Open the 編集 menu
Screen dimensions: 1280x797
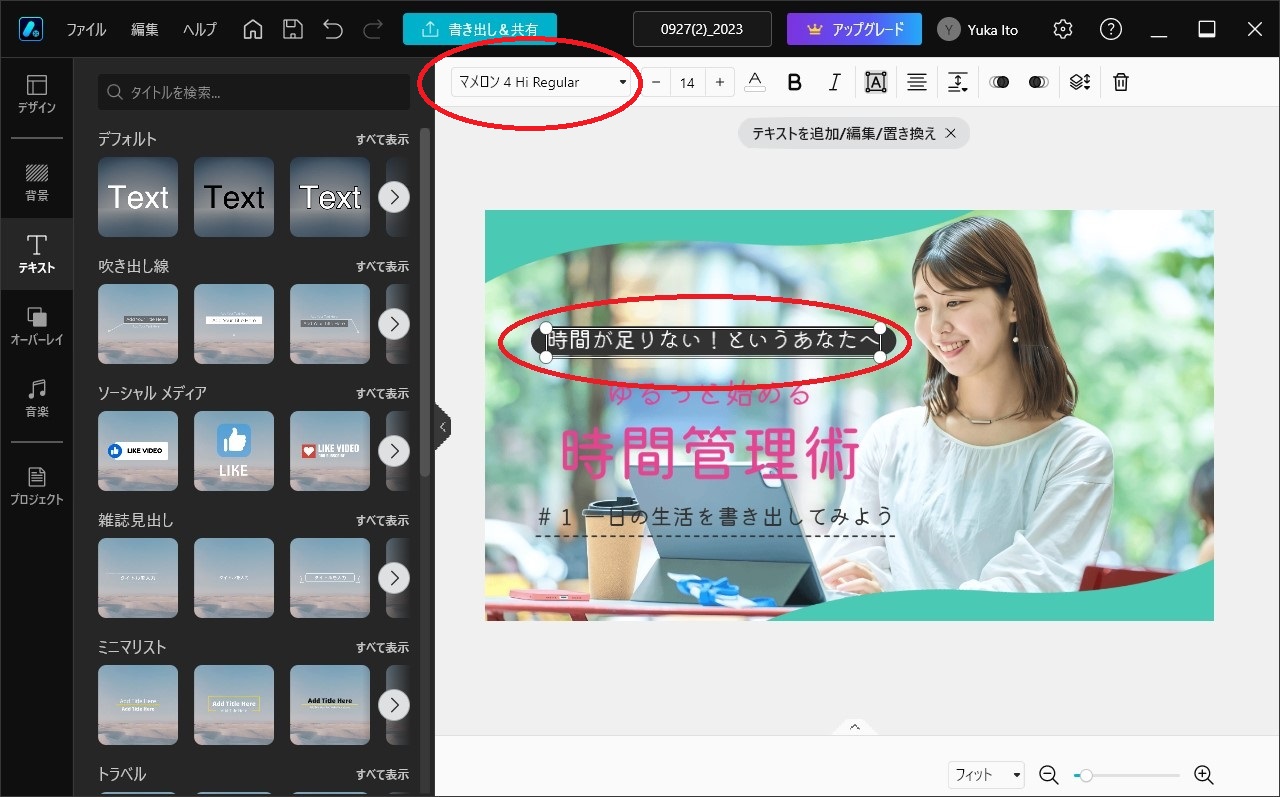[x=145, y=29]
